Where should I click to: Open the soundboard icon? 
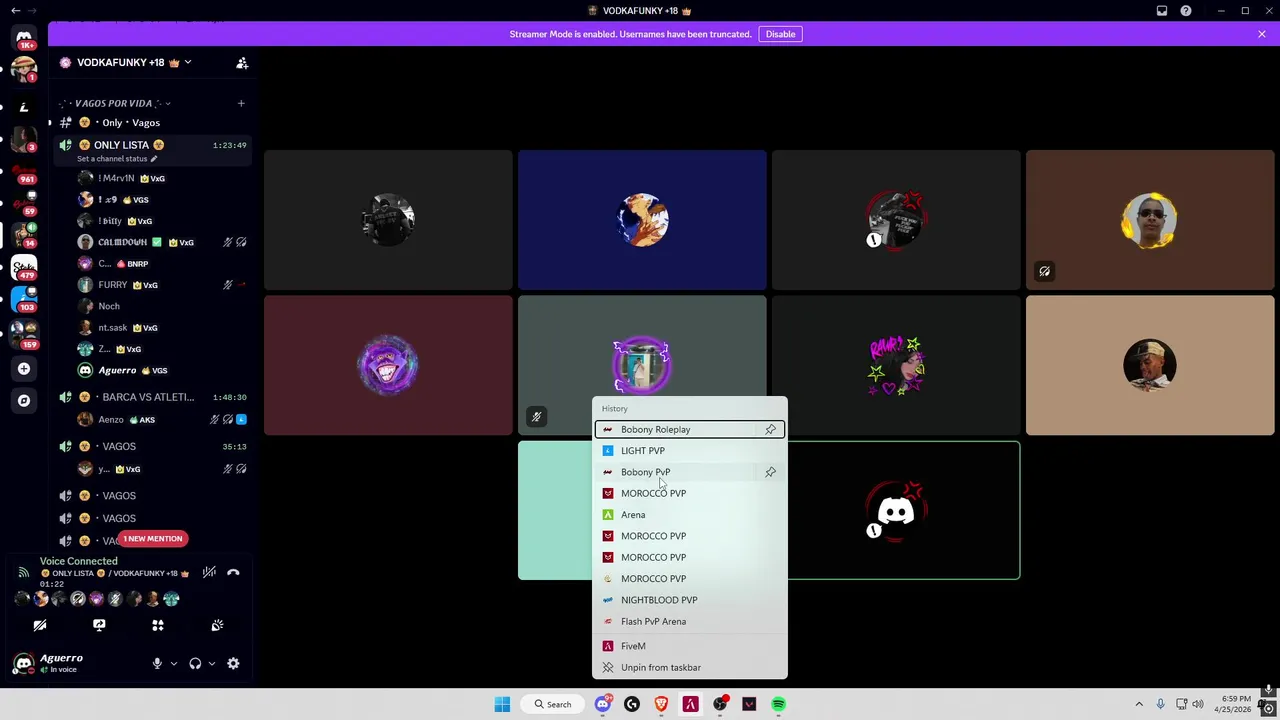(x=217, y=625)
